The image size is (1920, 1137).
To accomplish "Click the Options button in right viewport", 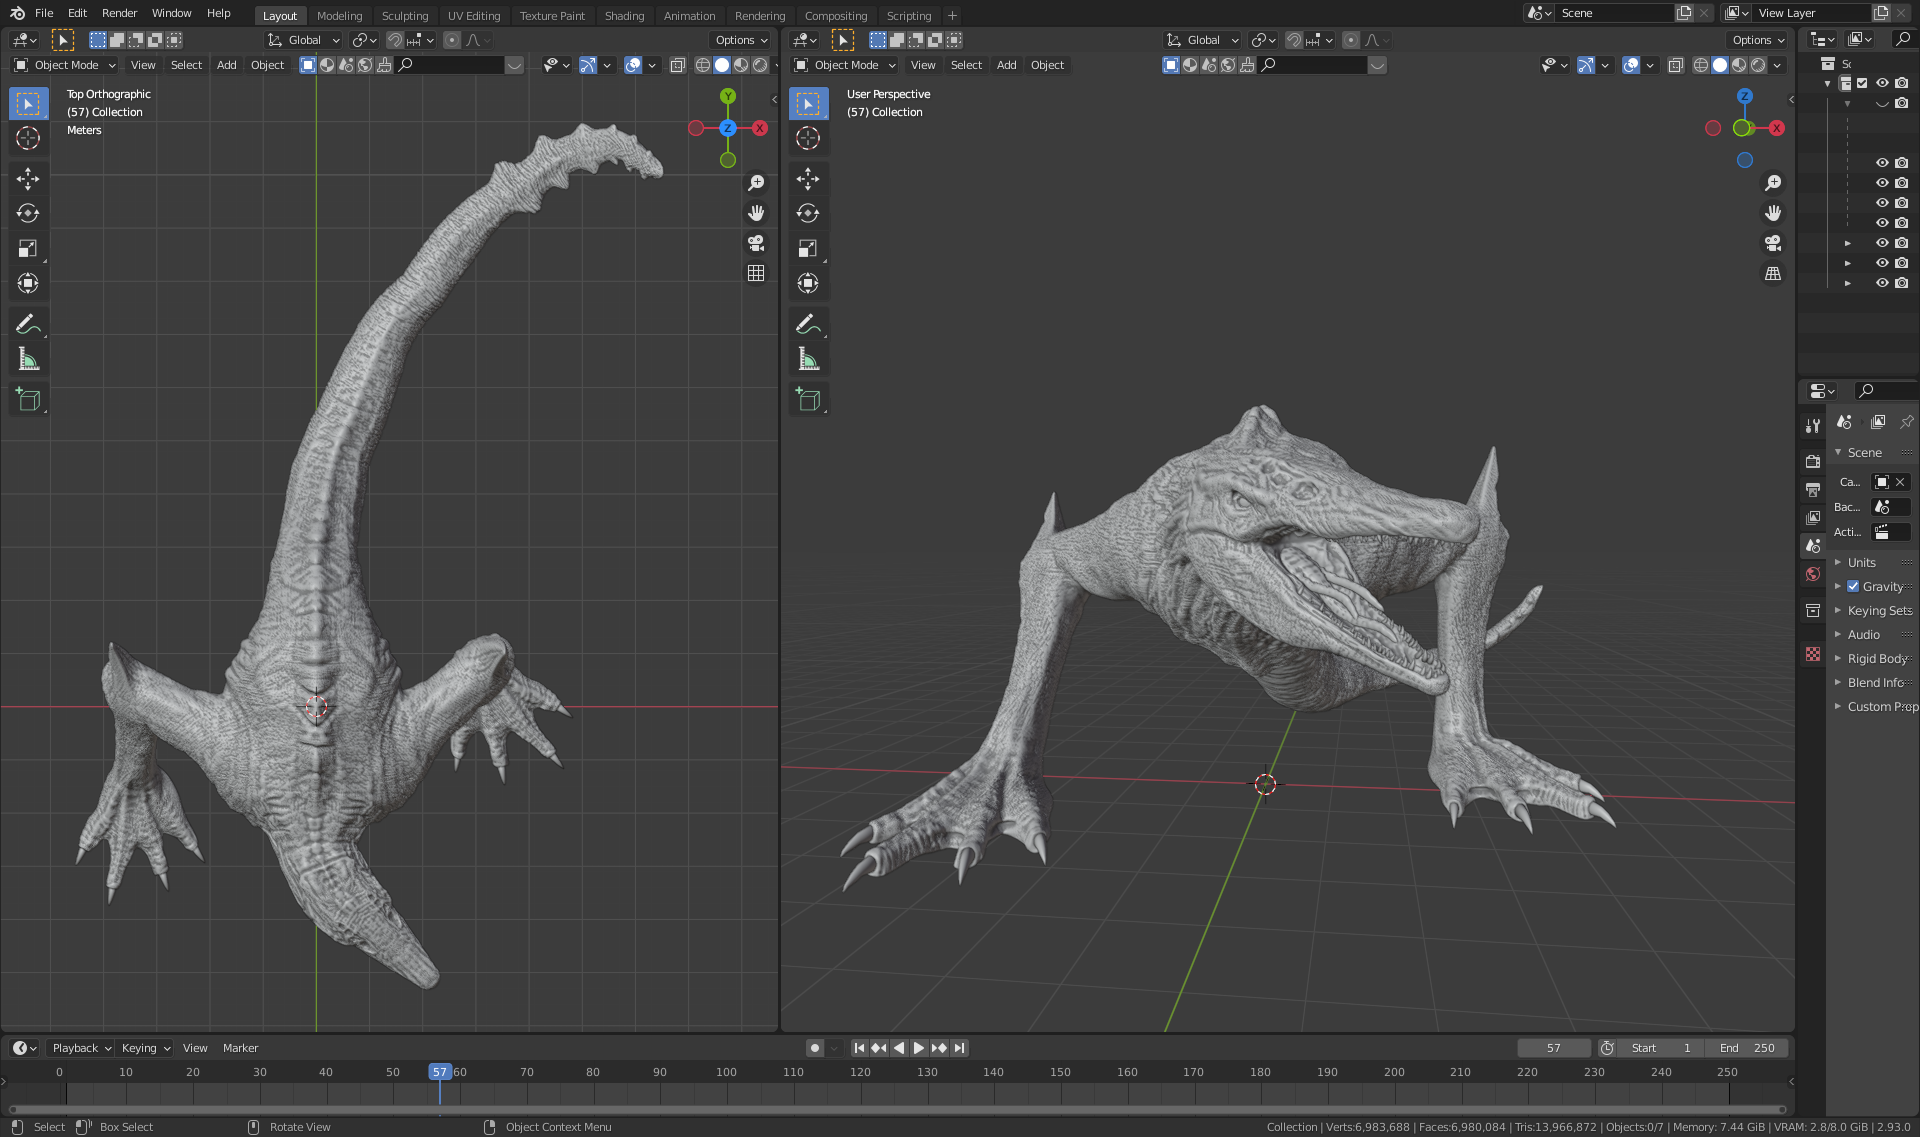I will point(1758,40).
